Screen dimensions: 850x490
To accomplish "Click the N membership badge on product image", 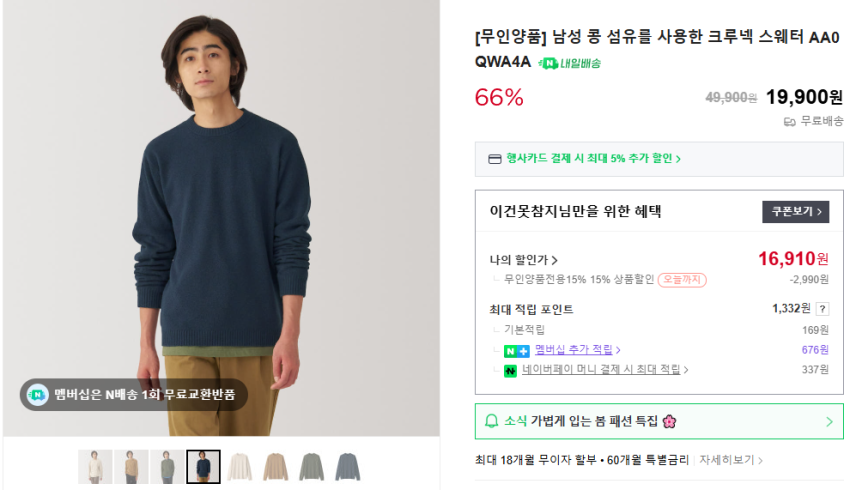I will click(x=37, y=394).
